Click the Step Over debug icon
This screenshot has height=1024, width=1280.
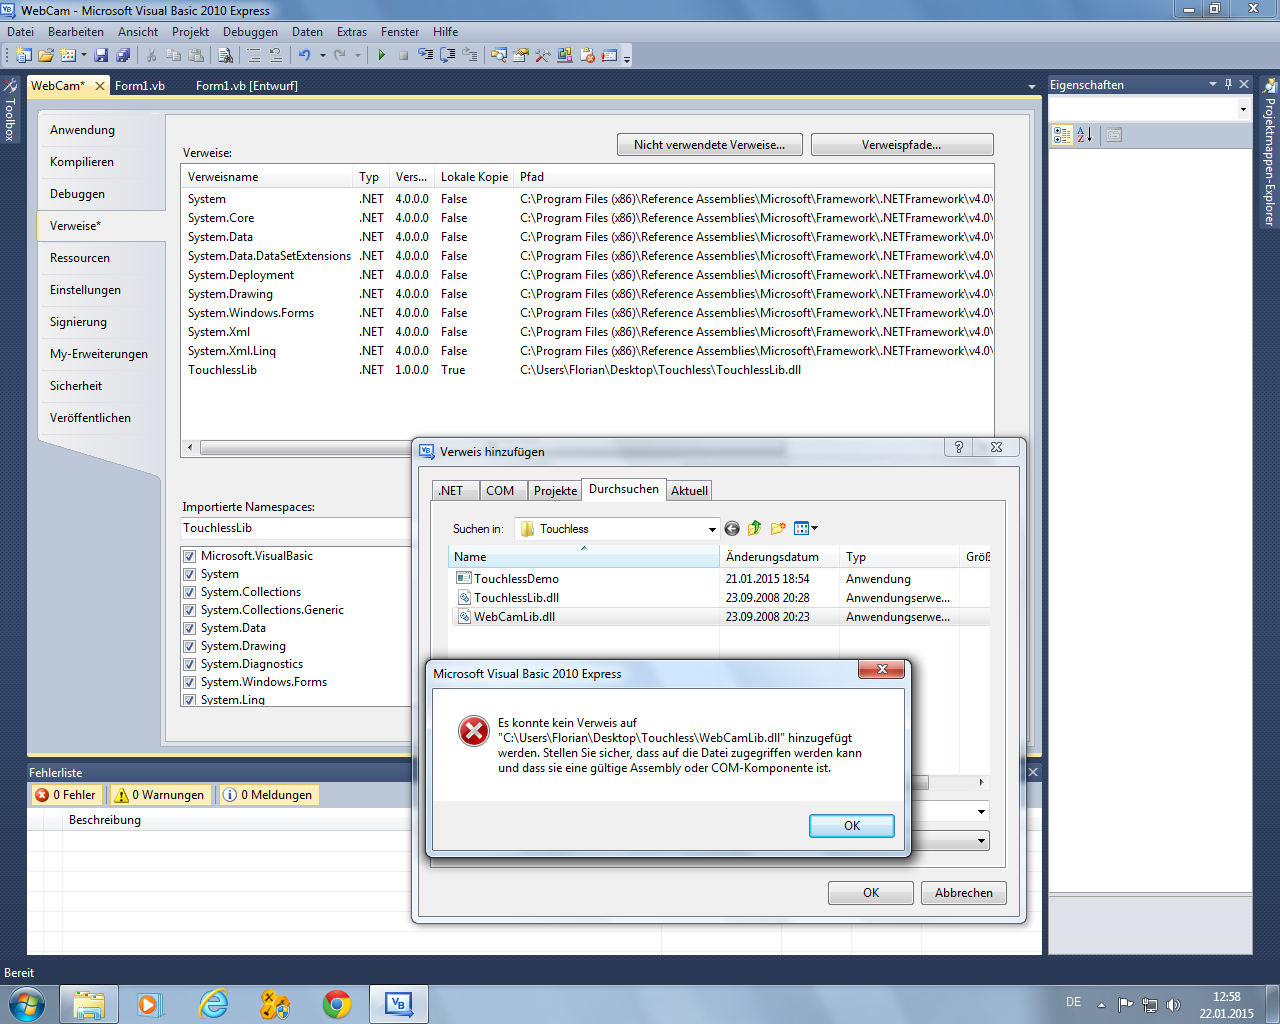pos(447,55)
